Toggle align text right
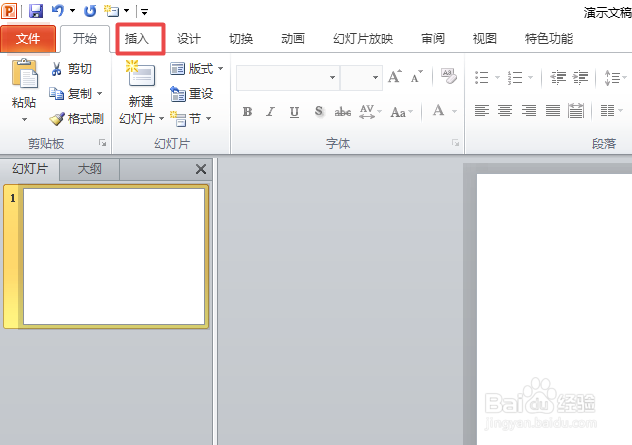This screenshot has width=632, height=445. click(529, 110)
